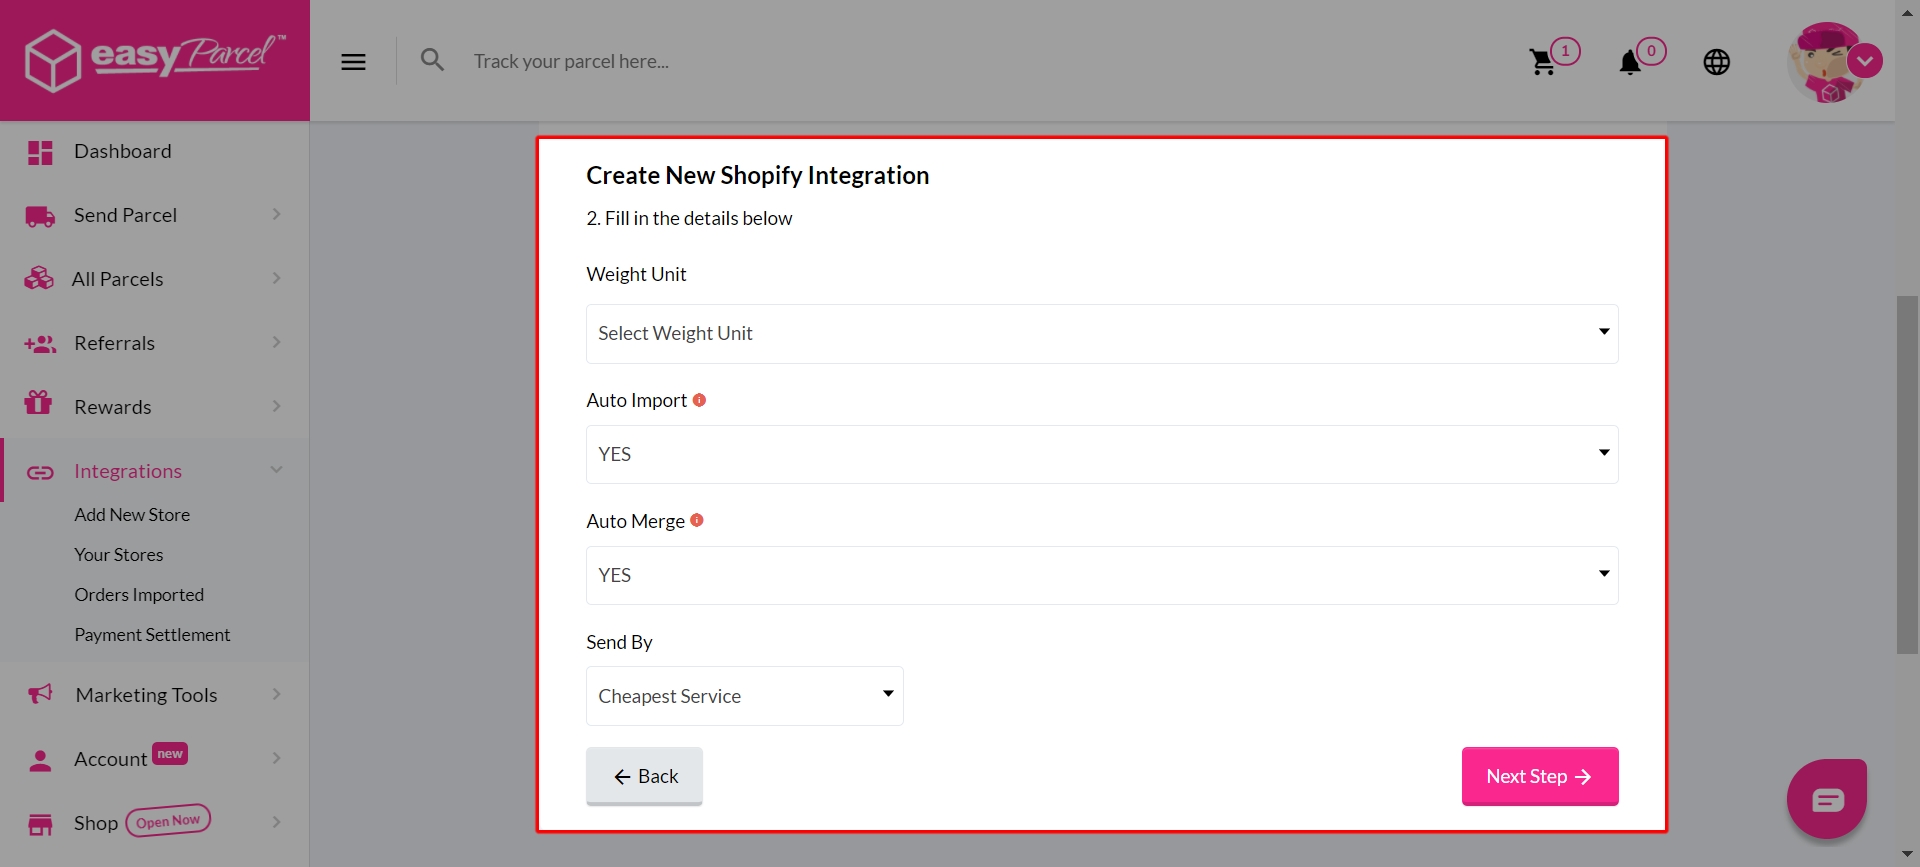Open the Send By Cheapest Service dropdown
Image resolution: width=1920 pixels, height=867 pixels.
tap(745, 696)
